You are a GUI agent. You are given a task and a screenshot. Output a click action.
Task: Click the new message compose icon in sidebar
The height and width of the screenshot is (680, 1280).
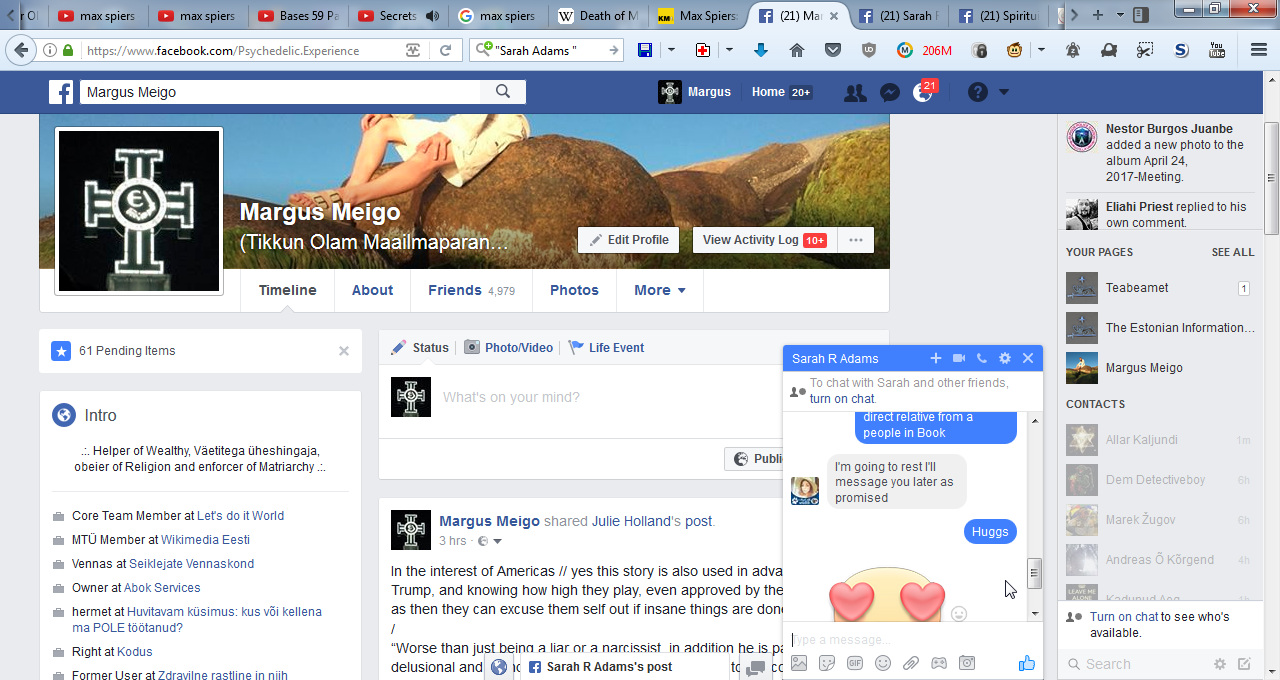pos(1244,664)
